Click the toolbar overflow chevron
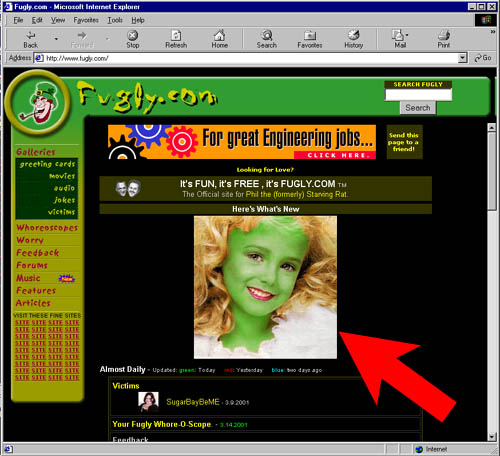This screenshot has width=500, height=456. coord(493,32)
